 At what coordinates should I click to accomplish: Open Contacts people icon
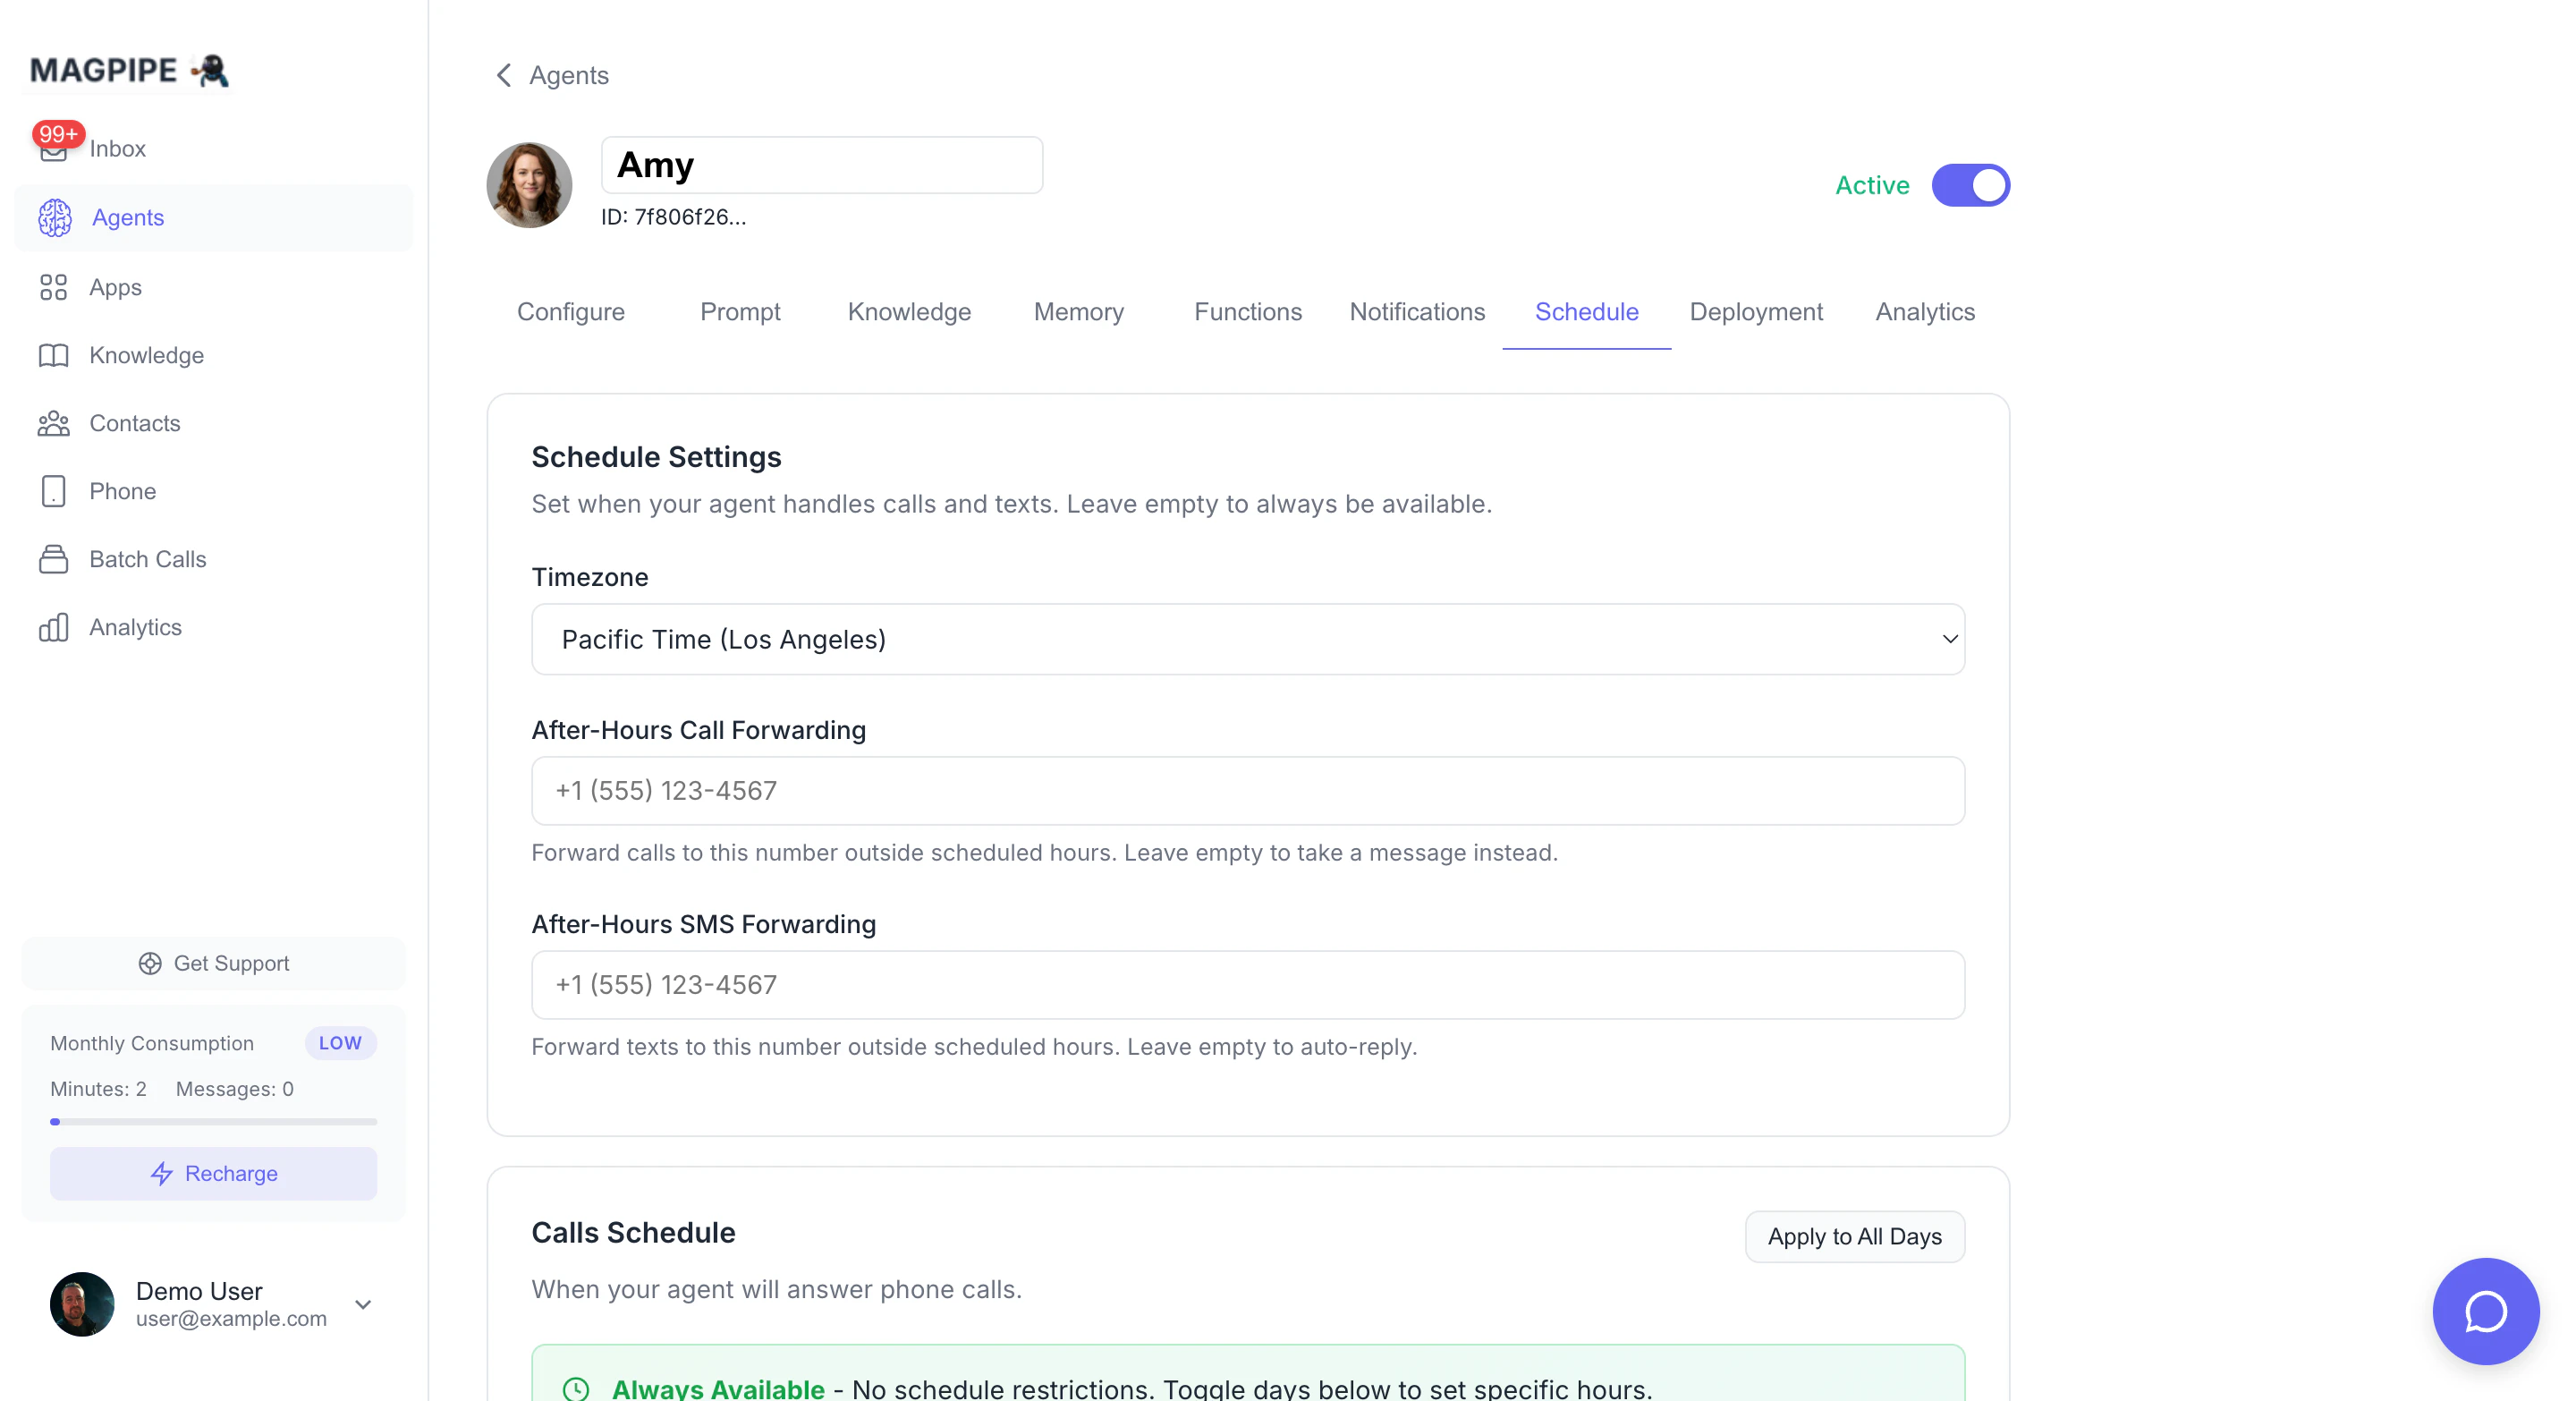[x=53, y=423]
